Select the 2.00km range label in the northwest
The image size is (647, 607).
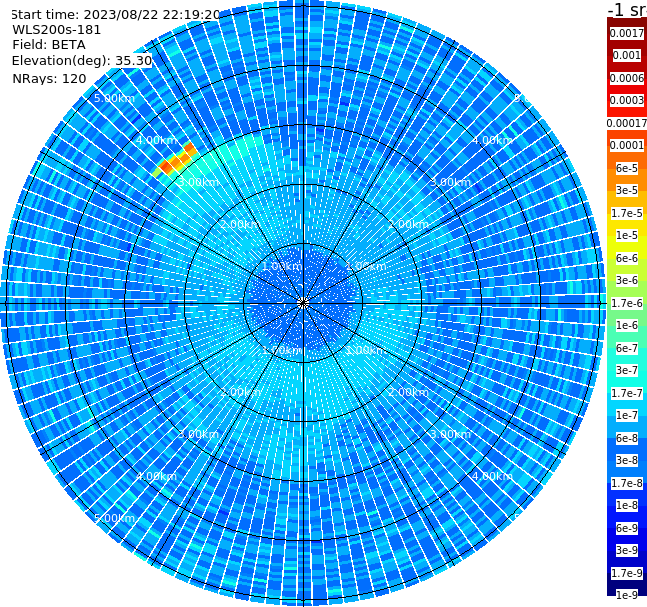click(x=241, y=224)
